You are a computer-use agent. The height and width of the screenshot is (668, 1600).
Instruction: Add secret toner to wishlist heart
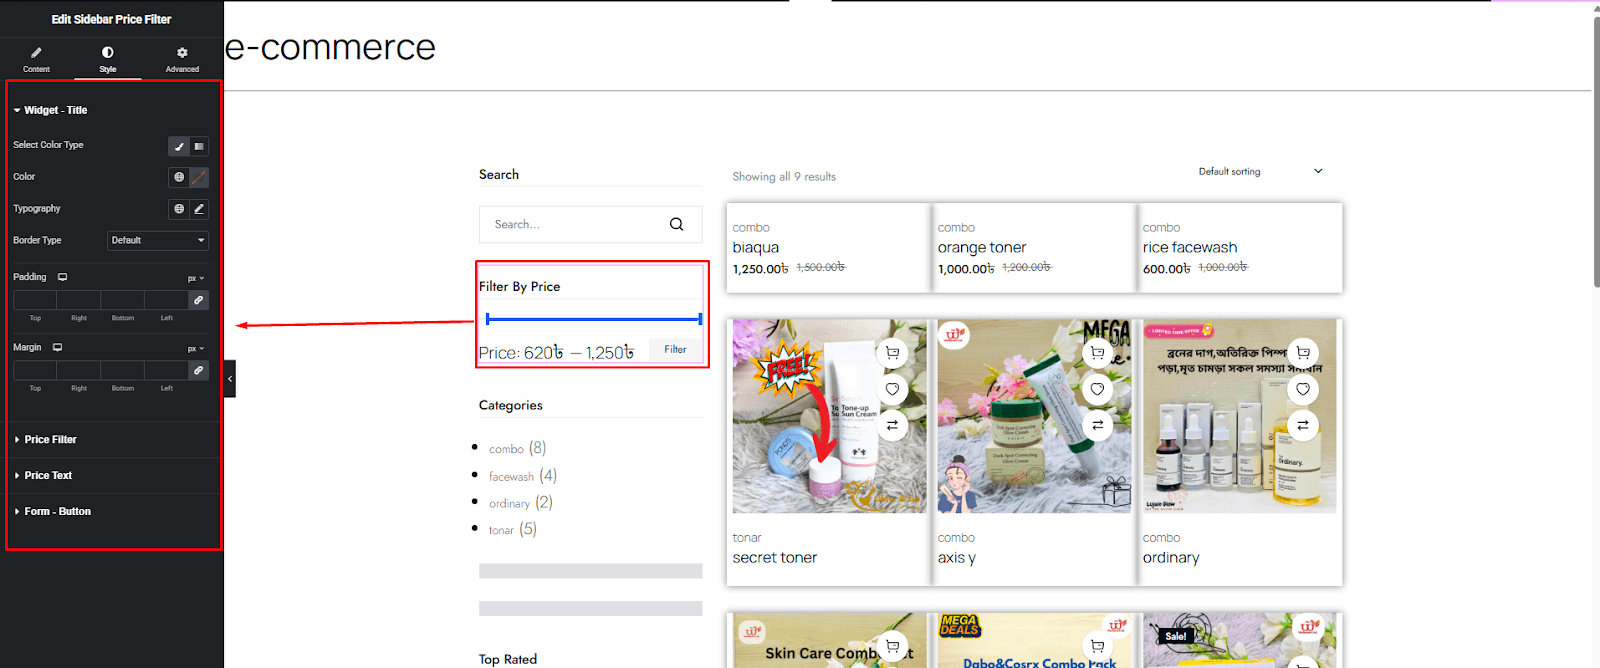(892, 389)
